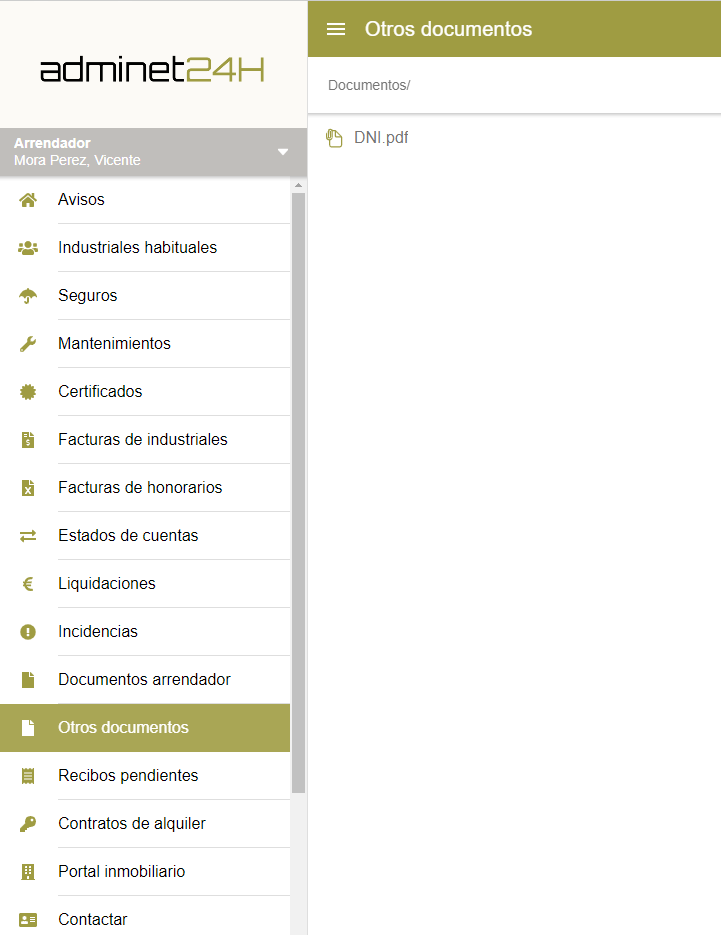Select the highlighted Otros documentos item
The image size is (721, 935).
pyautogui.click(x=145, y=727)
